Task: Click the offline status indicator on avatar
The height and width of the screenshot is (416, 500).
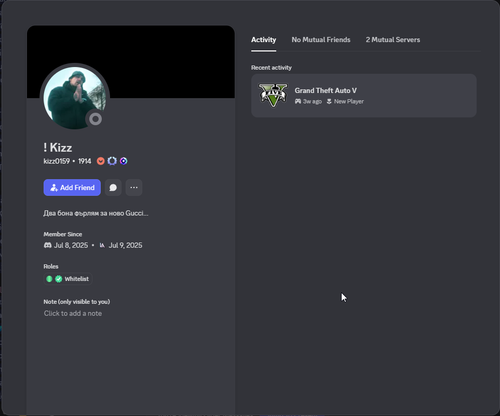Action: click(95, 119)
